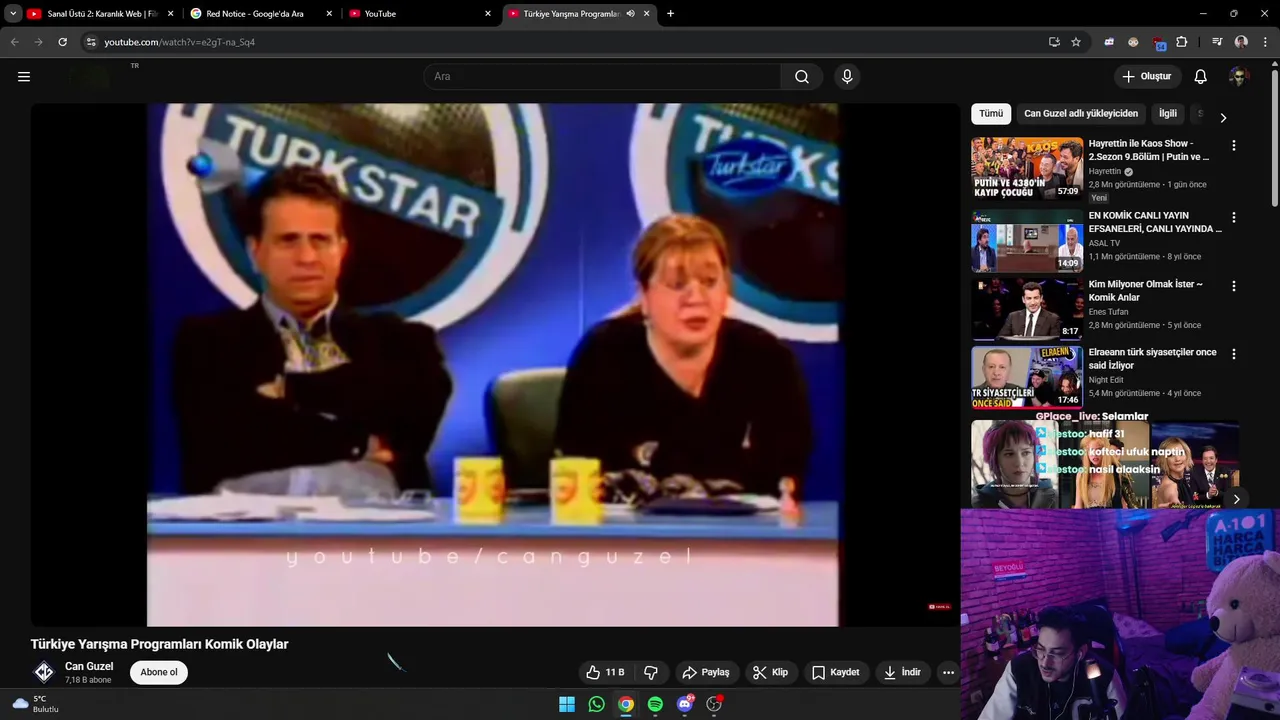The height and width of the screenshot is (720, 1280).
Task: Click the install app icon in address bar
Action: coord(1054,42)
